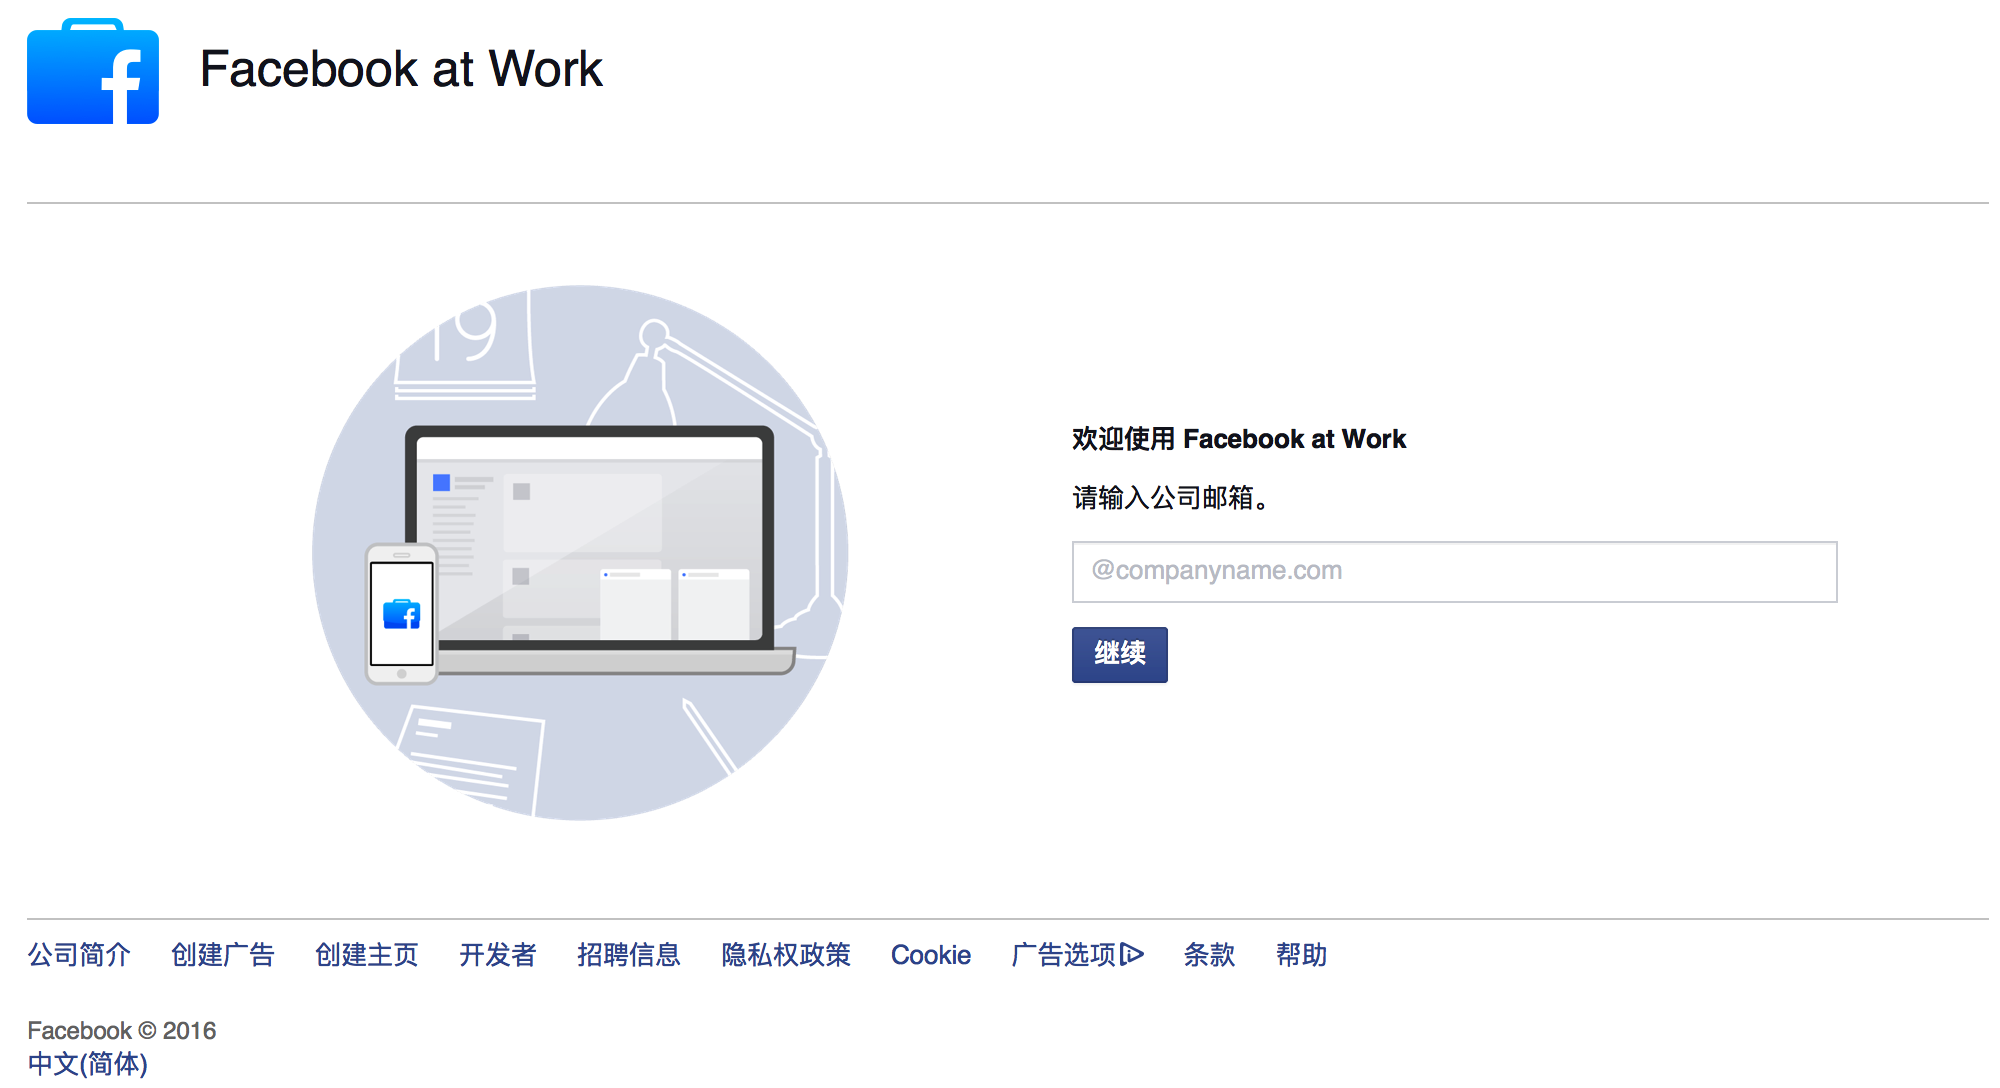Open the Cookie footer link

tap(931, 955)
